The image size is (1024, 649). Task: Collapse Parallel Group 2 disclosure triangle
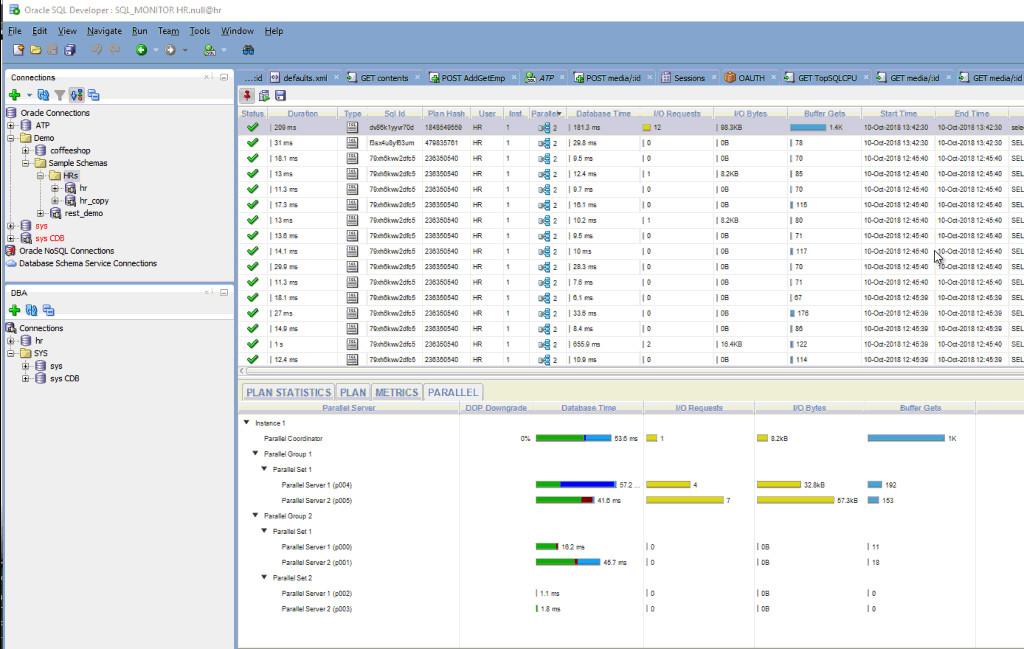(255, 515)
